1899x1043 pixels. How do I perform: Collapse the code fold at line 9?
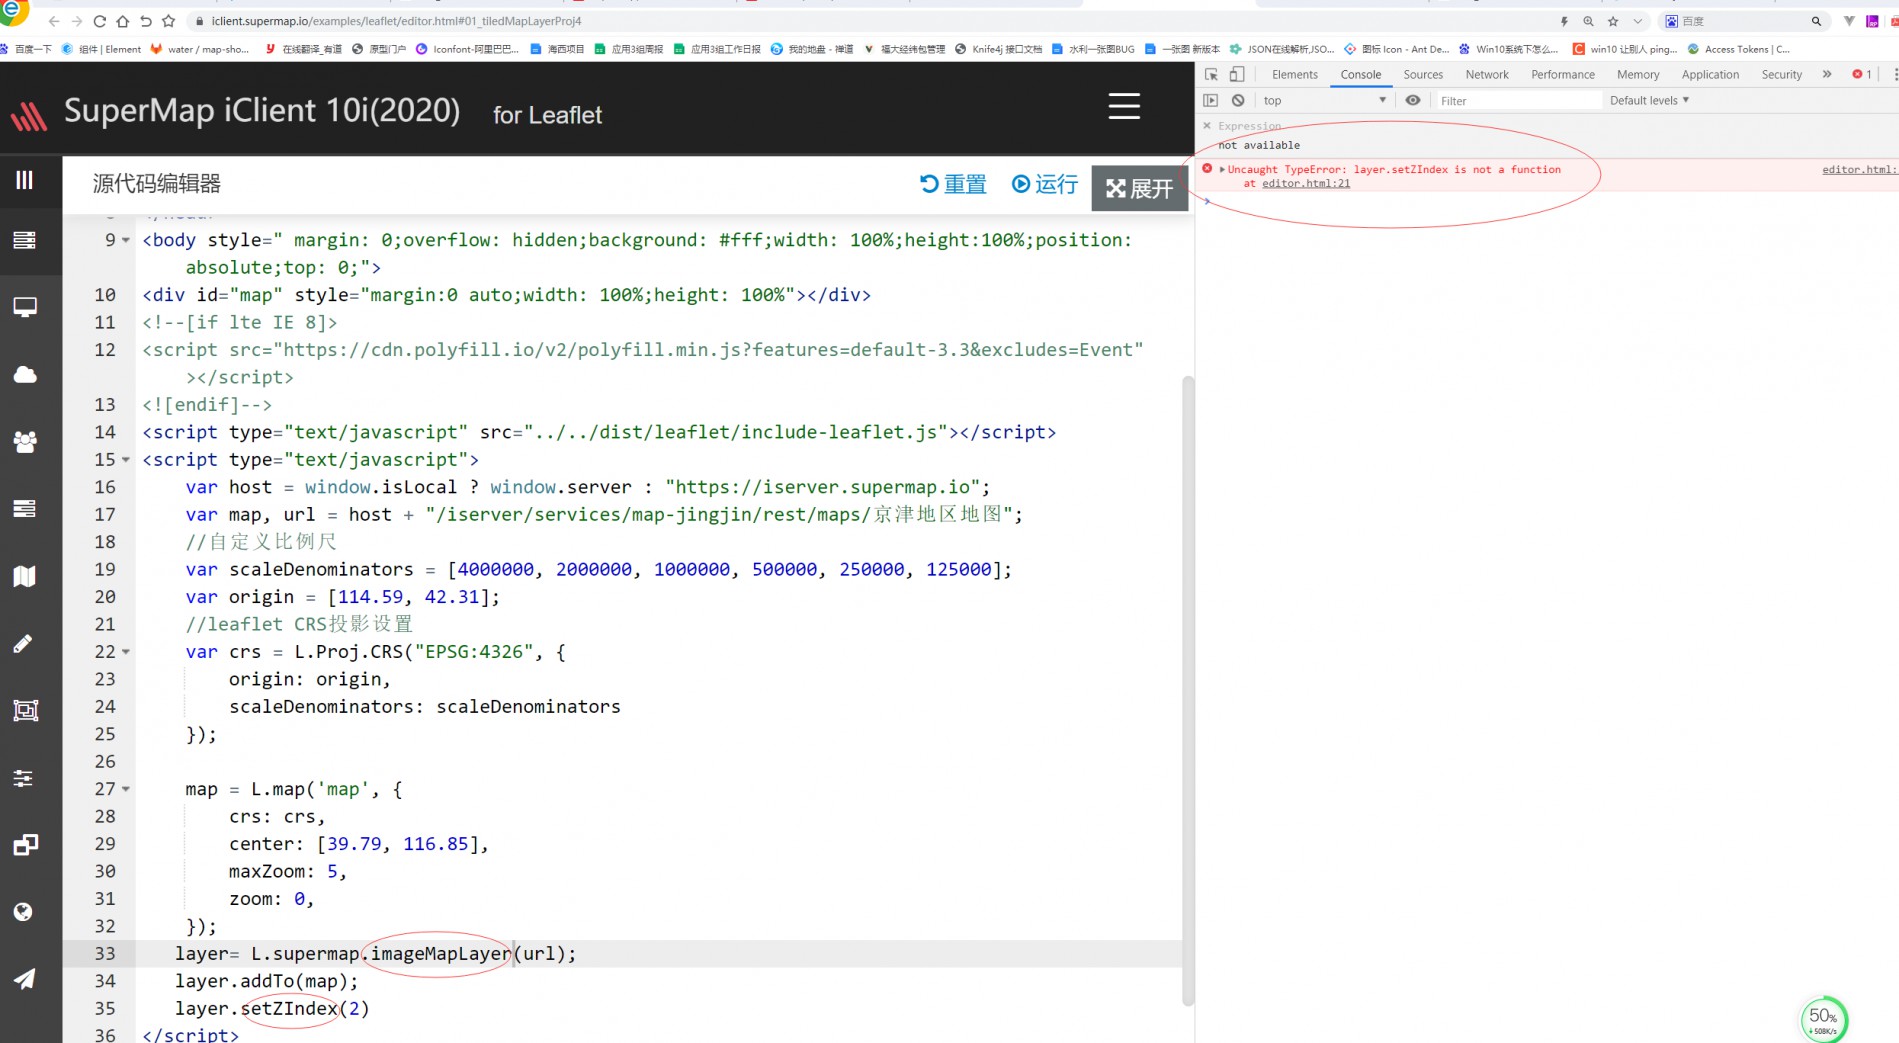(126, 240)
